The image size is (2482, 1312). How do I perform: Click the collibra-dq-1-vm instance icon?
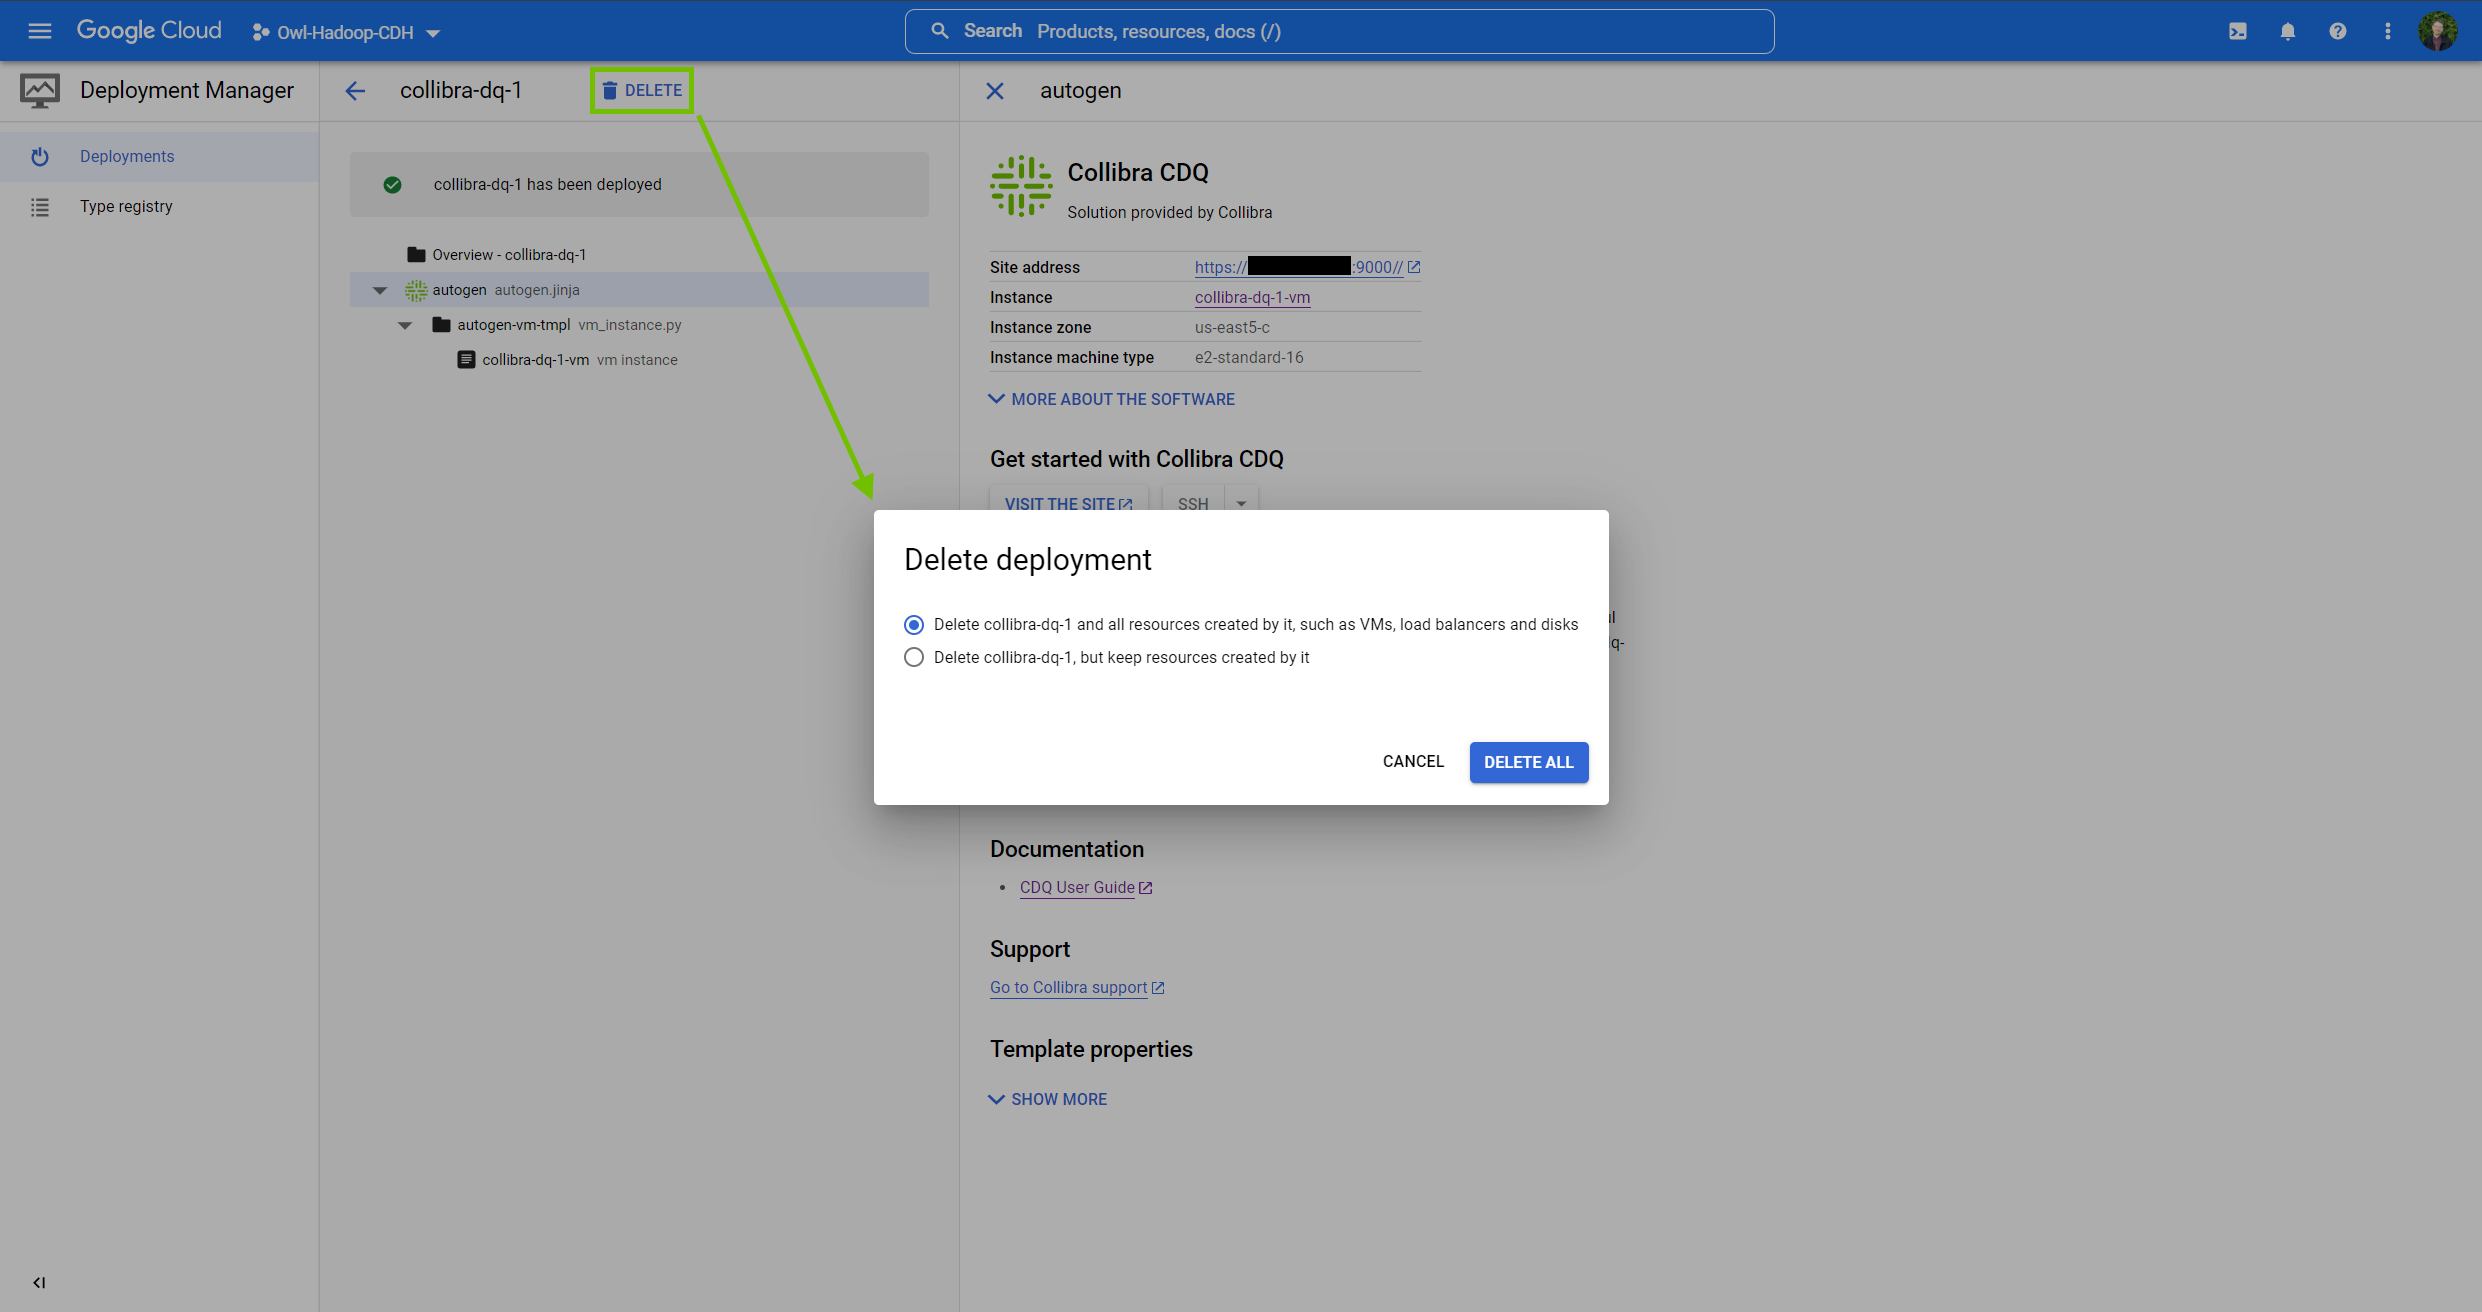466,360
